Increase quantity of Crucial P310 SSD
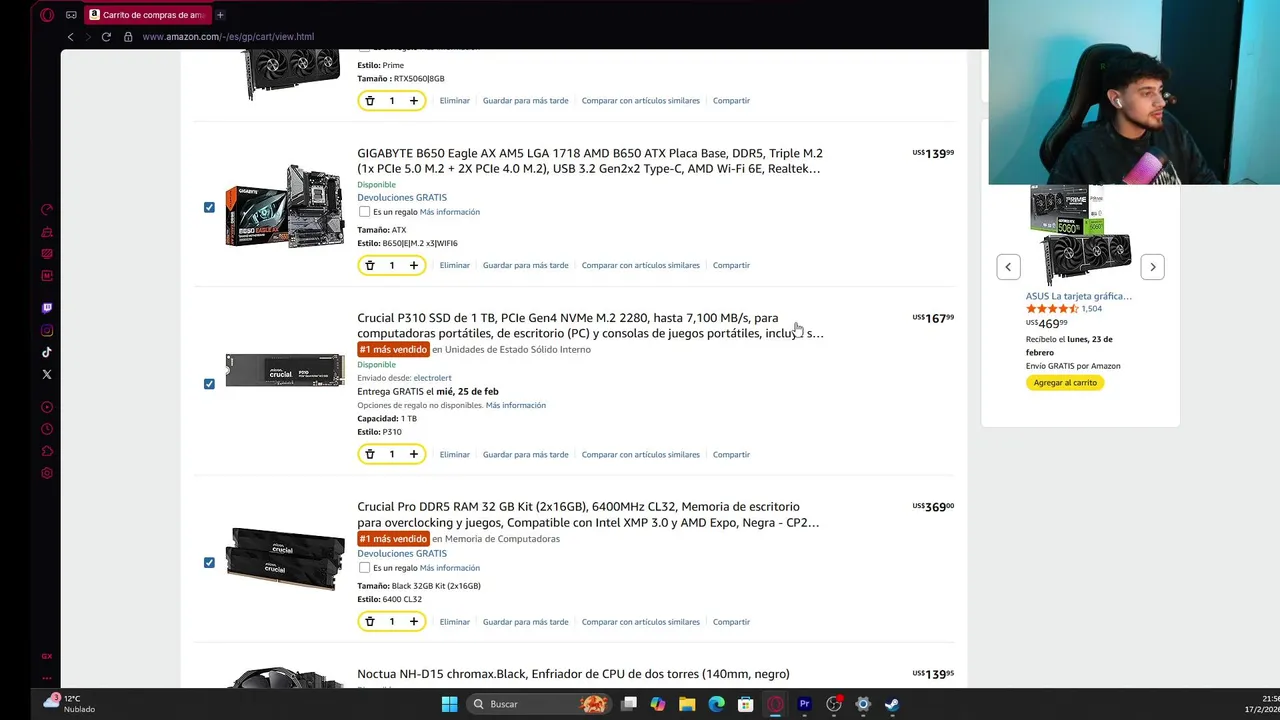1280x720 pixels. pyautogui.click(x=414, y=454)
